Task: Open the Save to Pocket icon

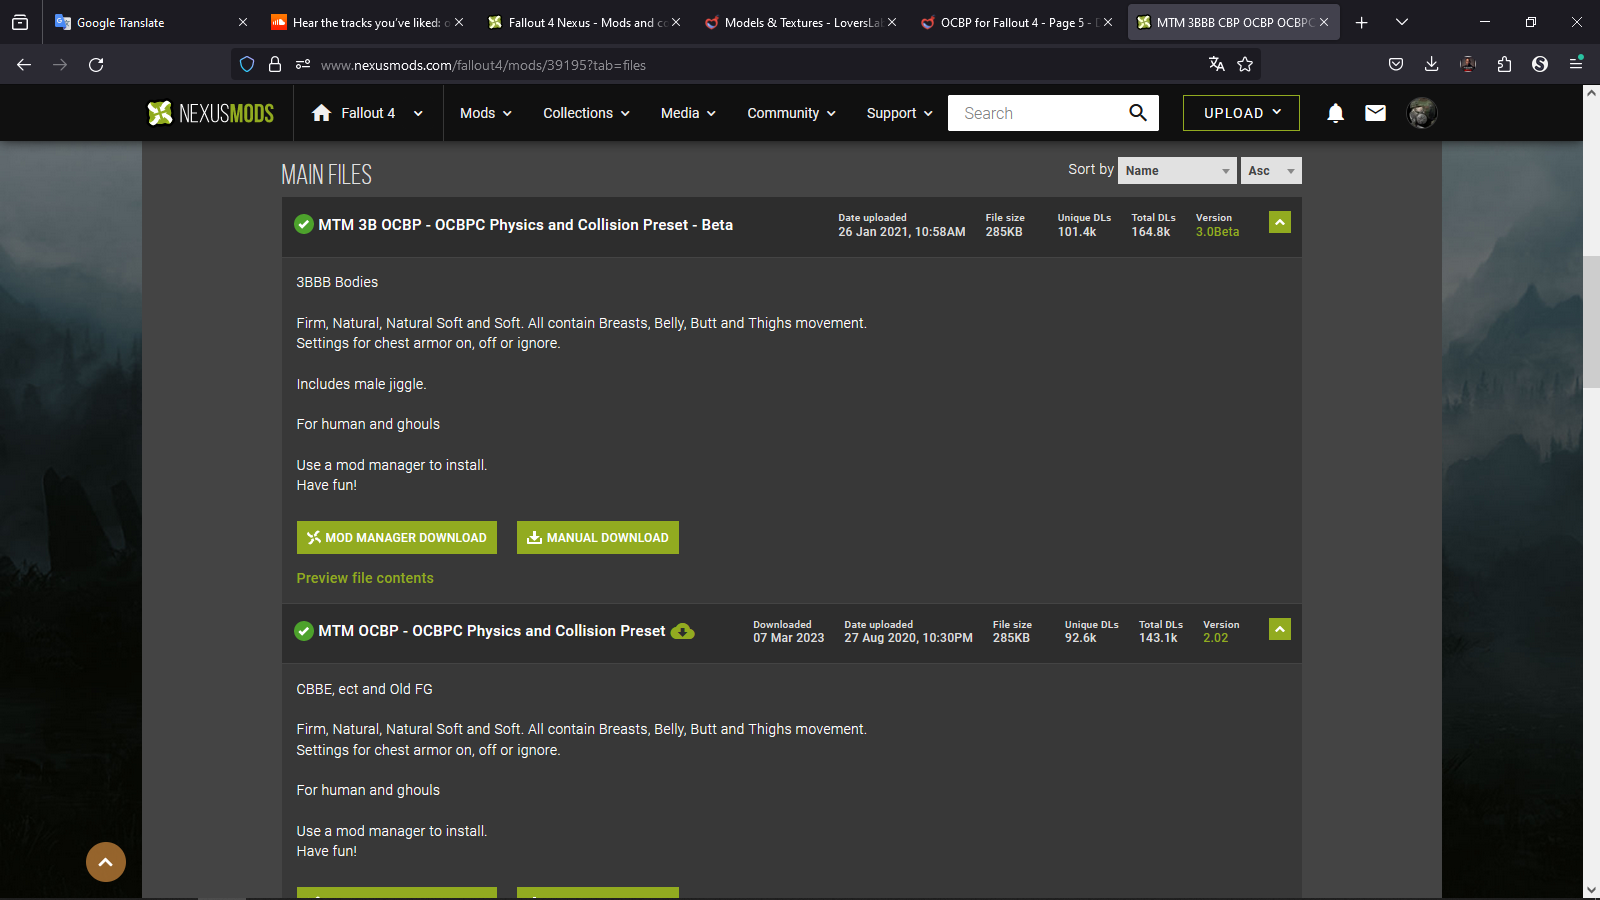Action: [1396, 65]
